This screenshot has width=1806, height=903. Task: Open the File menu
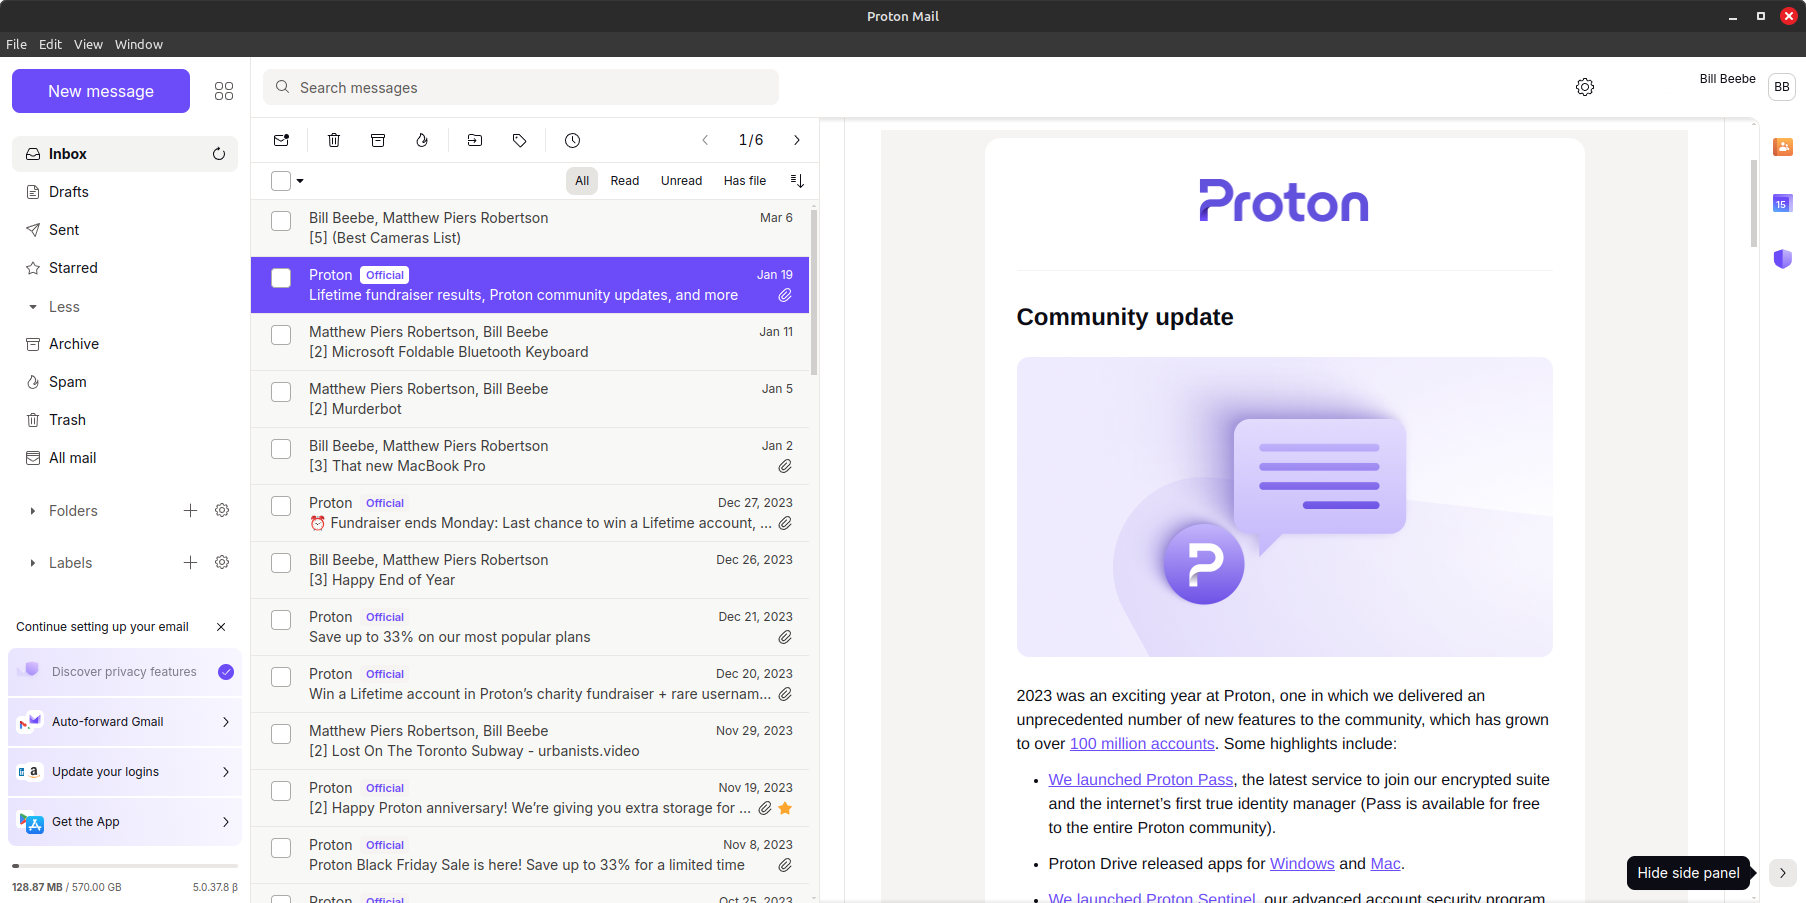17,44
